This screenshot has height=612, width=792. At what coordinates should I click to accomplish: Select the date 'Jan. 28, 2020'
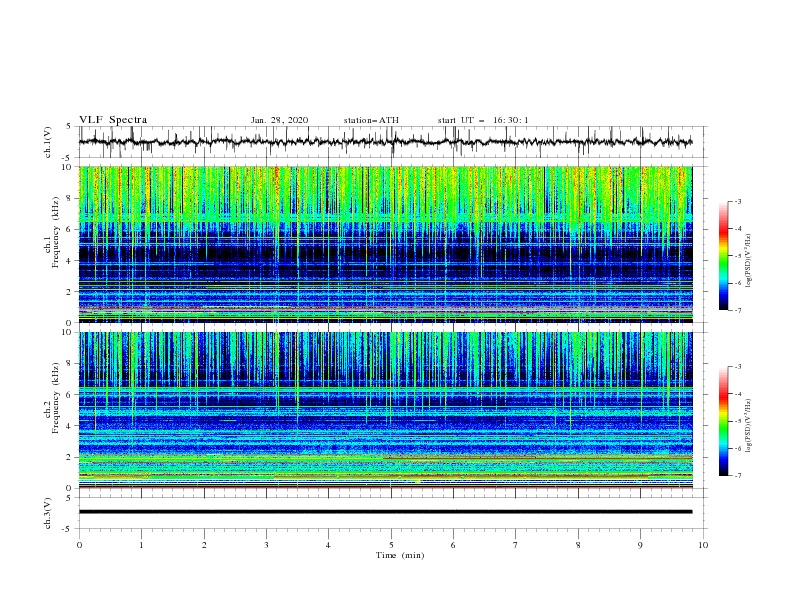coord(279,120)
